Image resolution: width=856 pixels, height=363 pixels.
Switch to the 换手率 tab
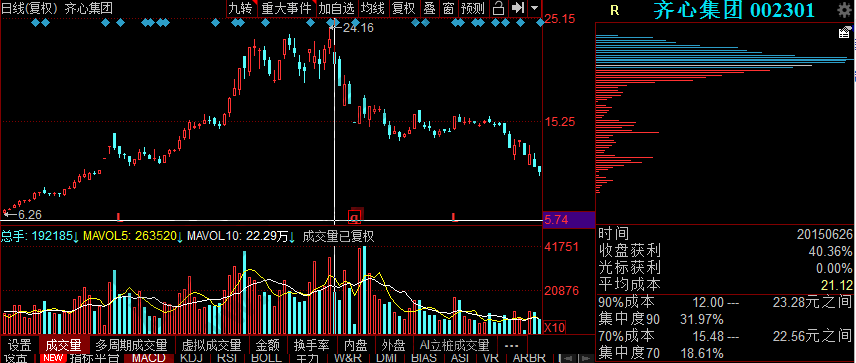pyautogui.click(x=311, y=346)
